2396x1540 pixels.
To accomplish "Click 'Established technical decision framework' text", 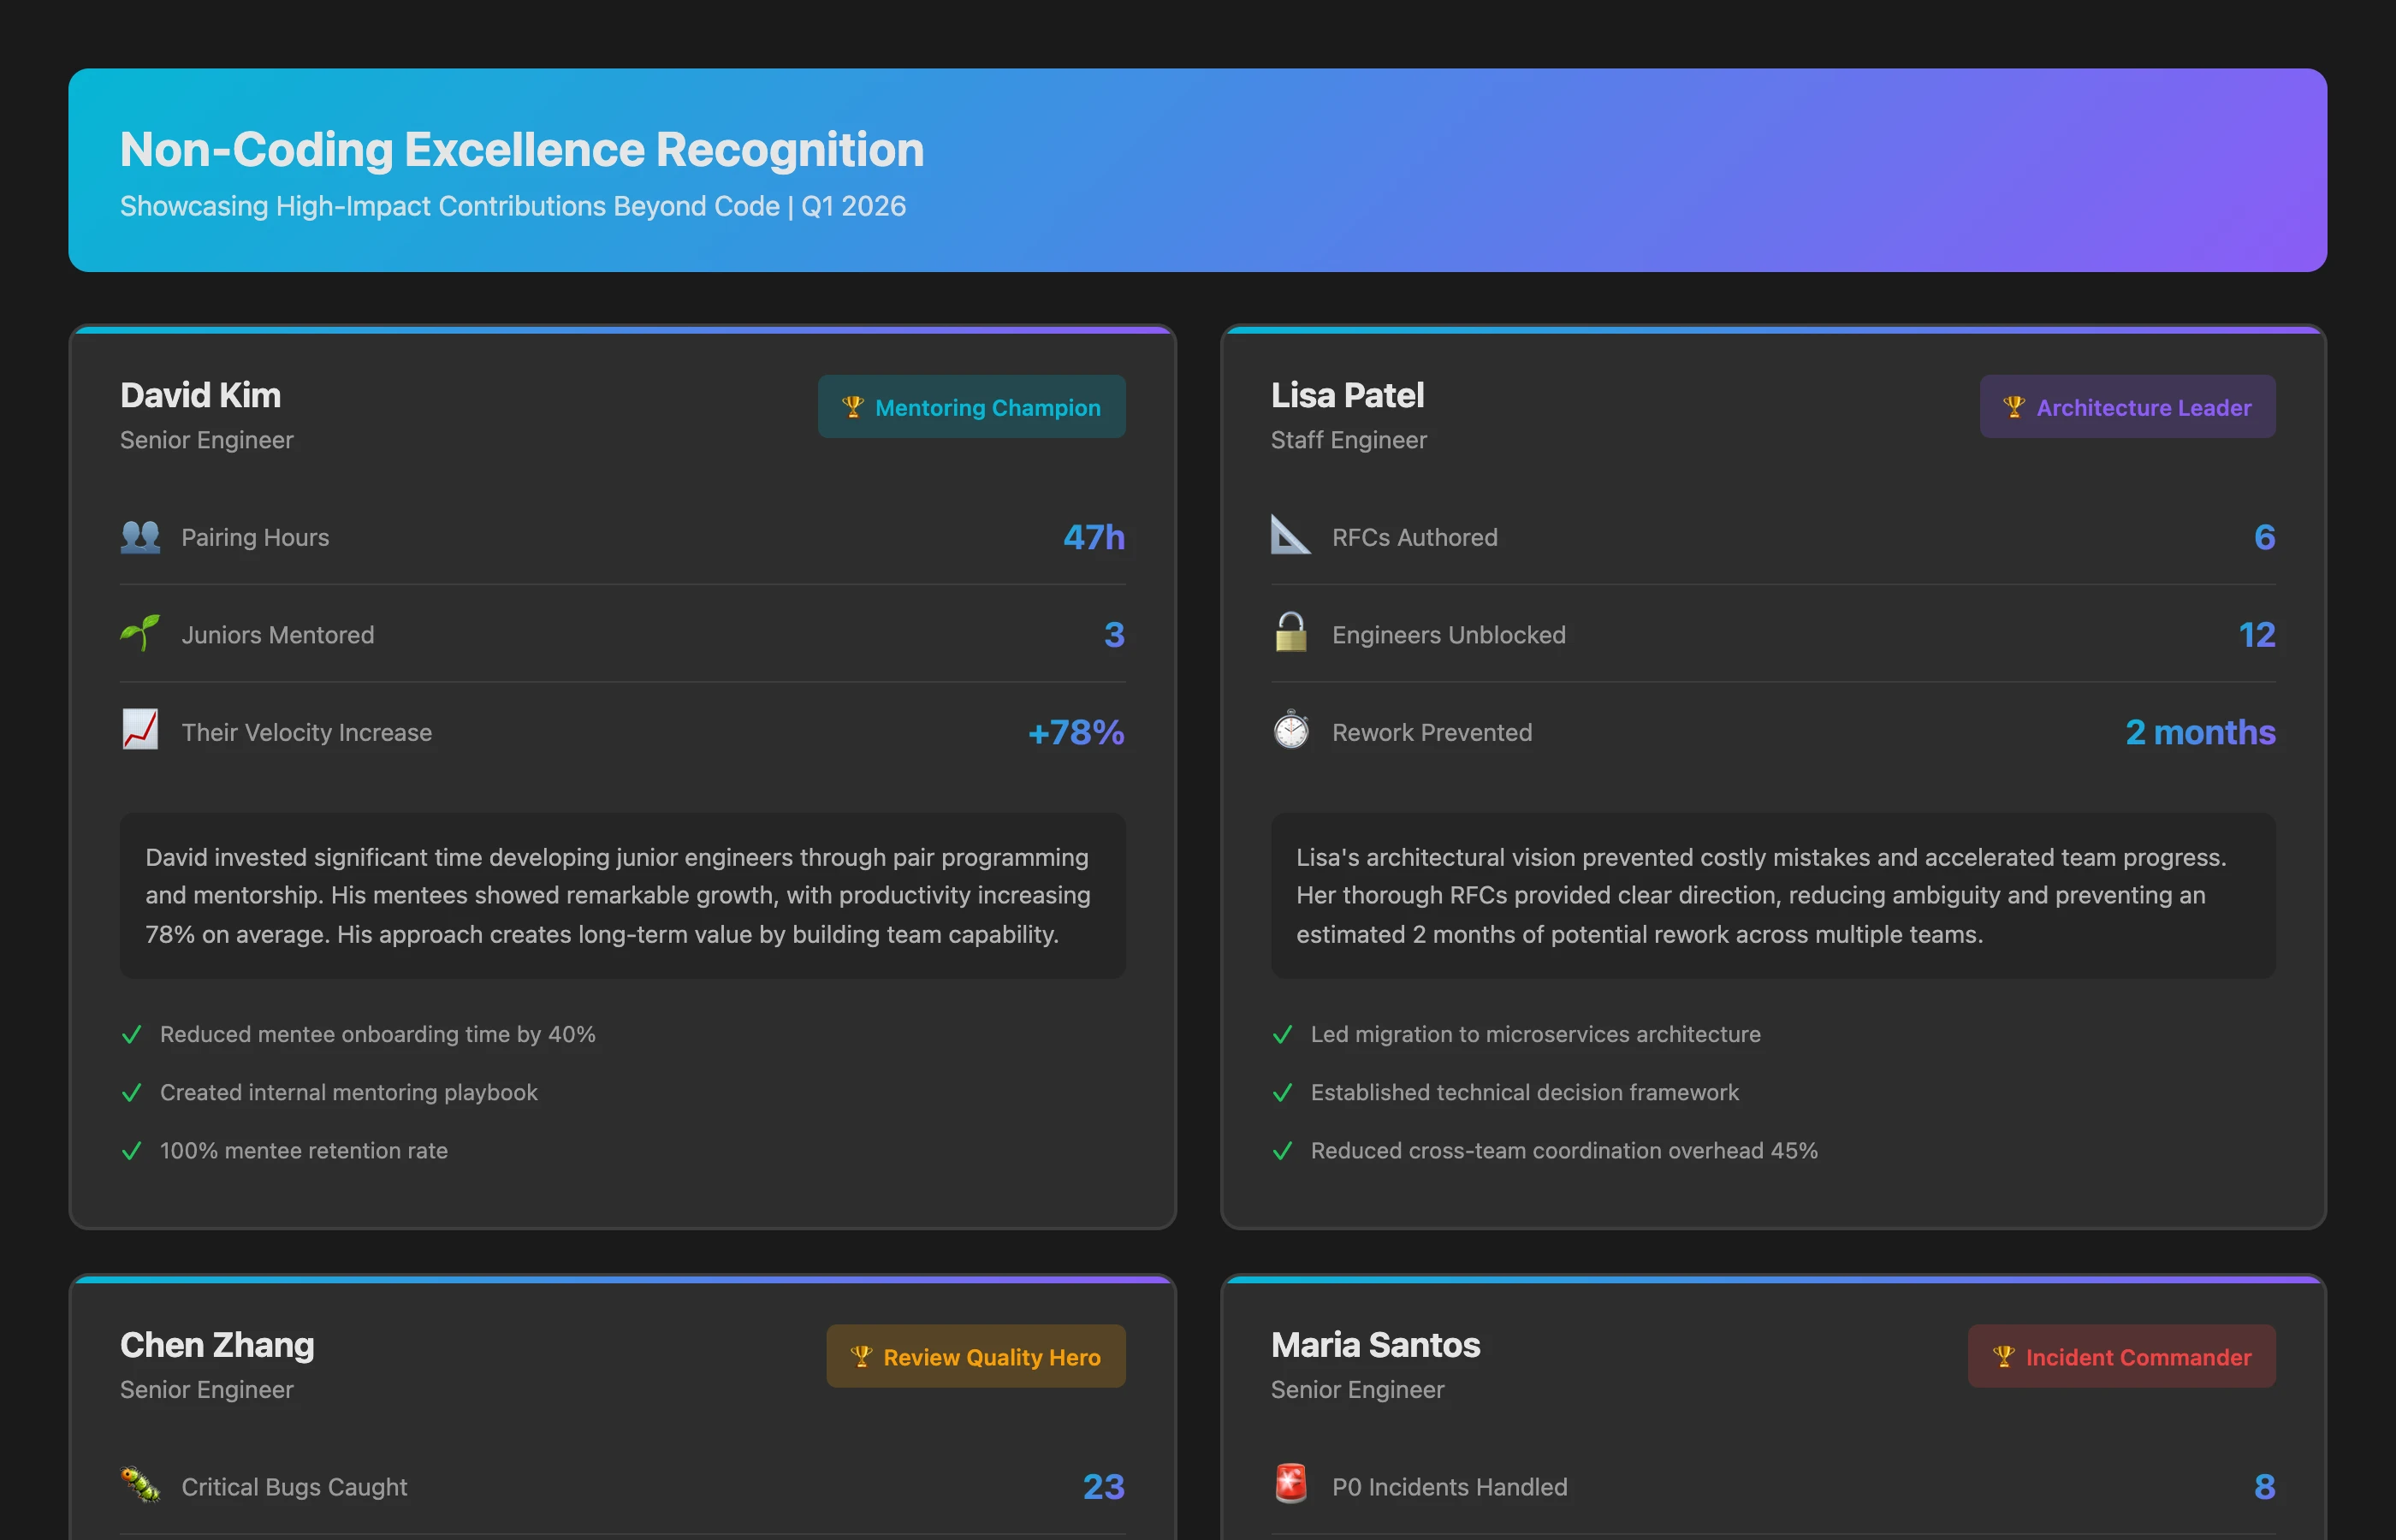I will (1524, 1092).
